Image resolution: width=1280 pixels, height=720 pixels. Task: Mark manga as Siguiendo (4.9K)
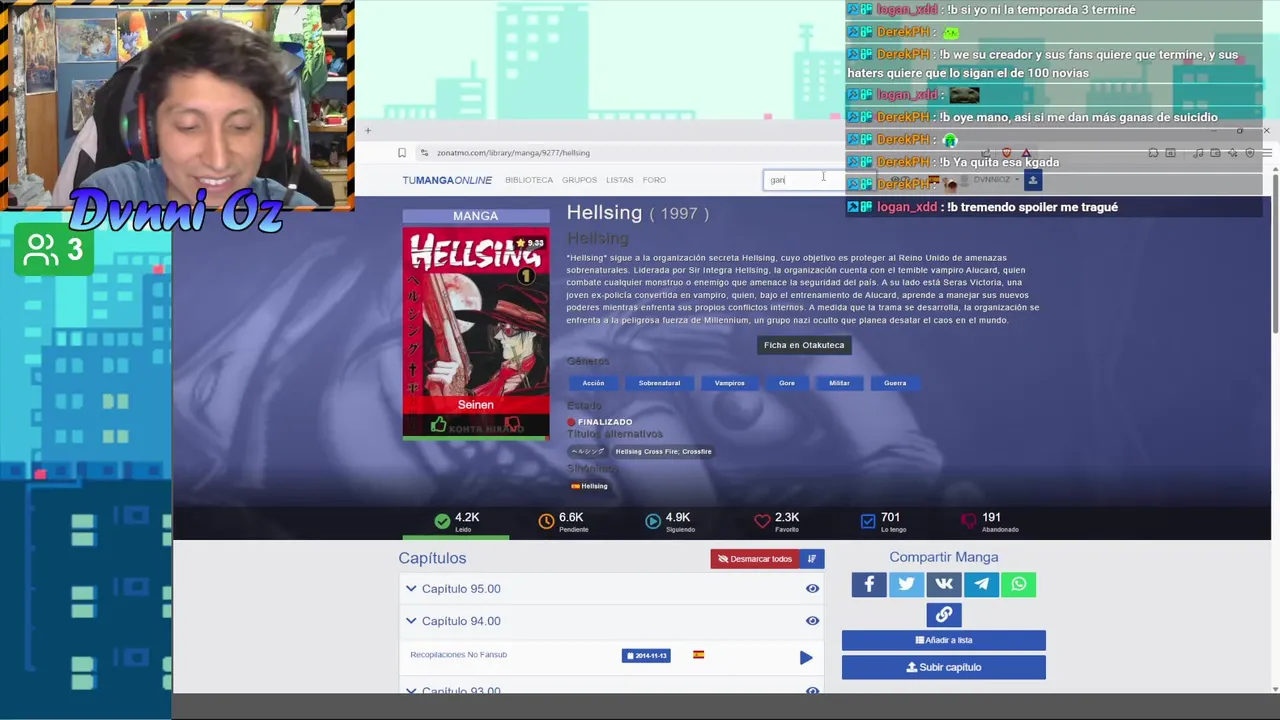click(x=668, y=521)
